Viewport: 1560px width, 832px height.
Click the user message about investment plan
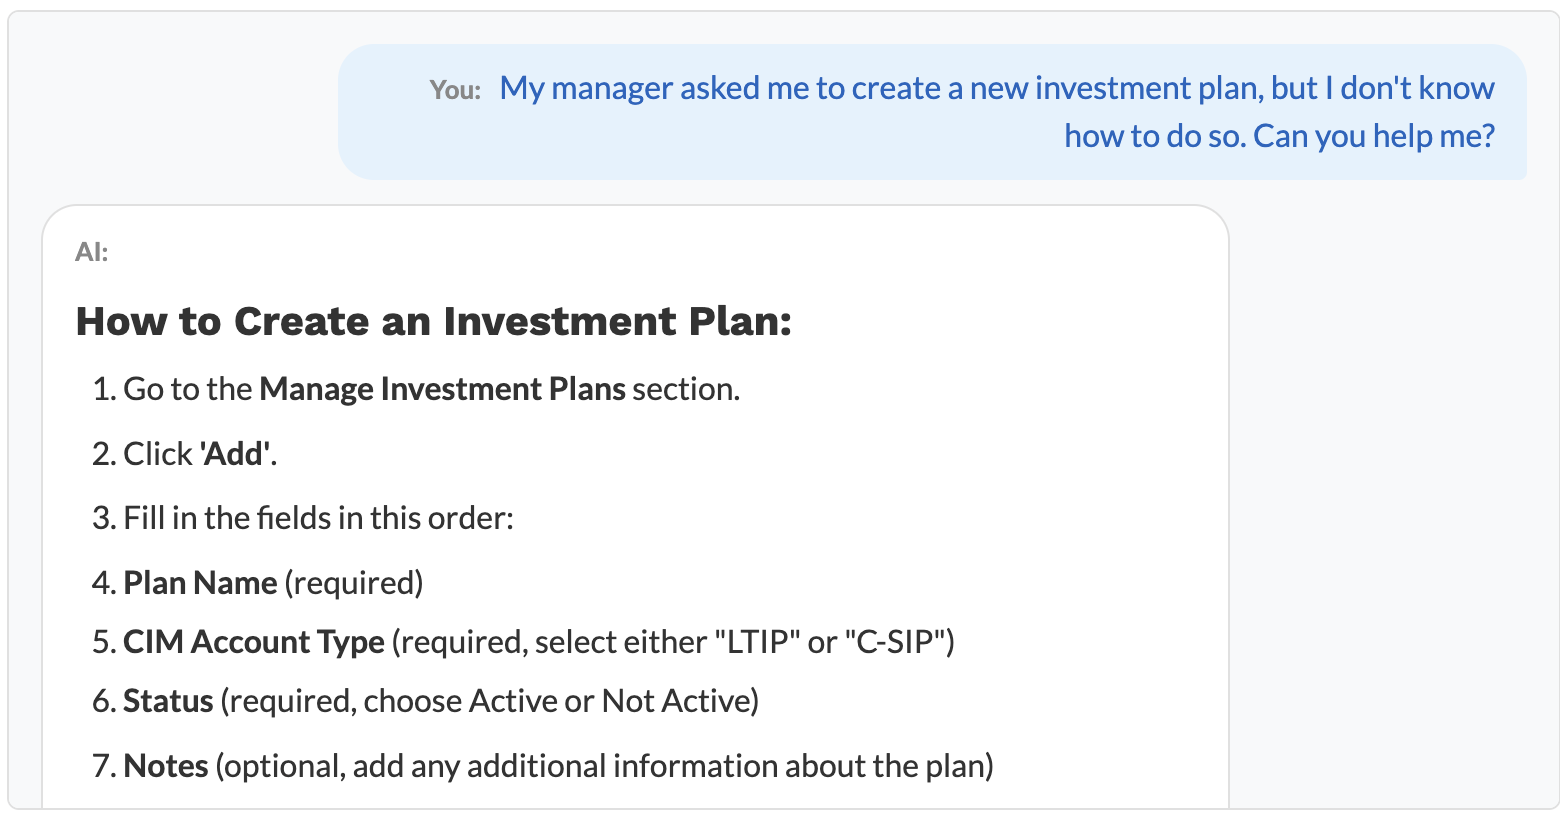coord(996,89)
